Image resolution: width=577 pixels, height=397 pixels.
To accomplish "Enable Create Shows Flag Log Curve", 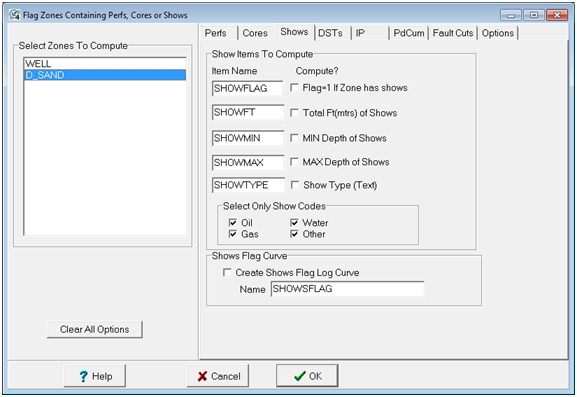I will [x=227, y=272].
